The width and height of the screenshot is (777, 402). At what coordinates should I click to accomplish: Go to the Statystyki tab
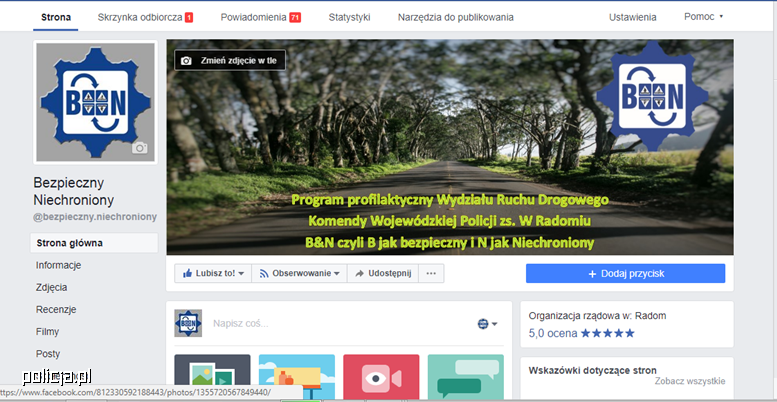point(349,17)
